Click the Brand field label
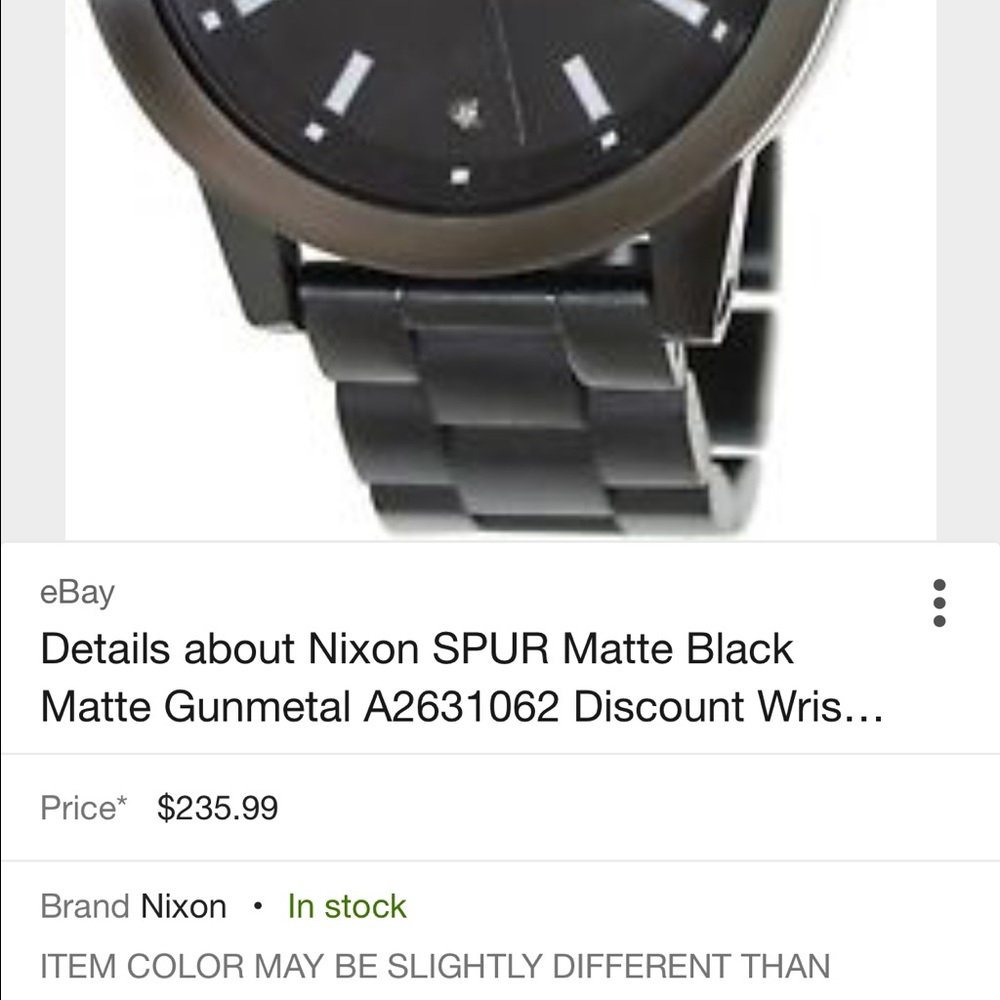The height and width of the screenshot is (1000, 1000). tap(81, 906)
